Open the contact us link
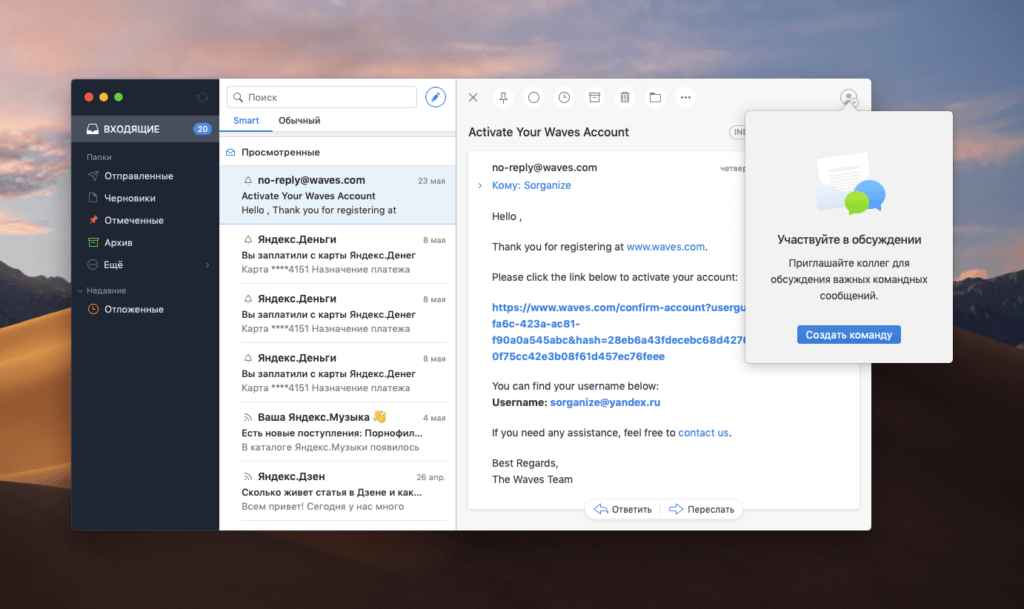Viewport: 1024px width, 609px height. coord(703,433)
